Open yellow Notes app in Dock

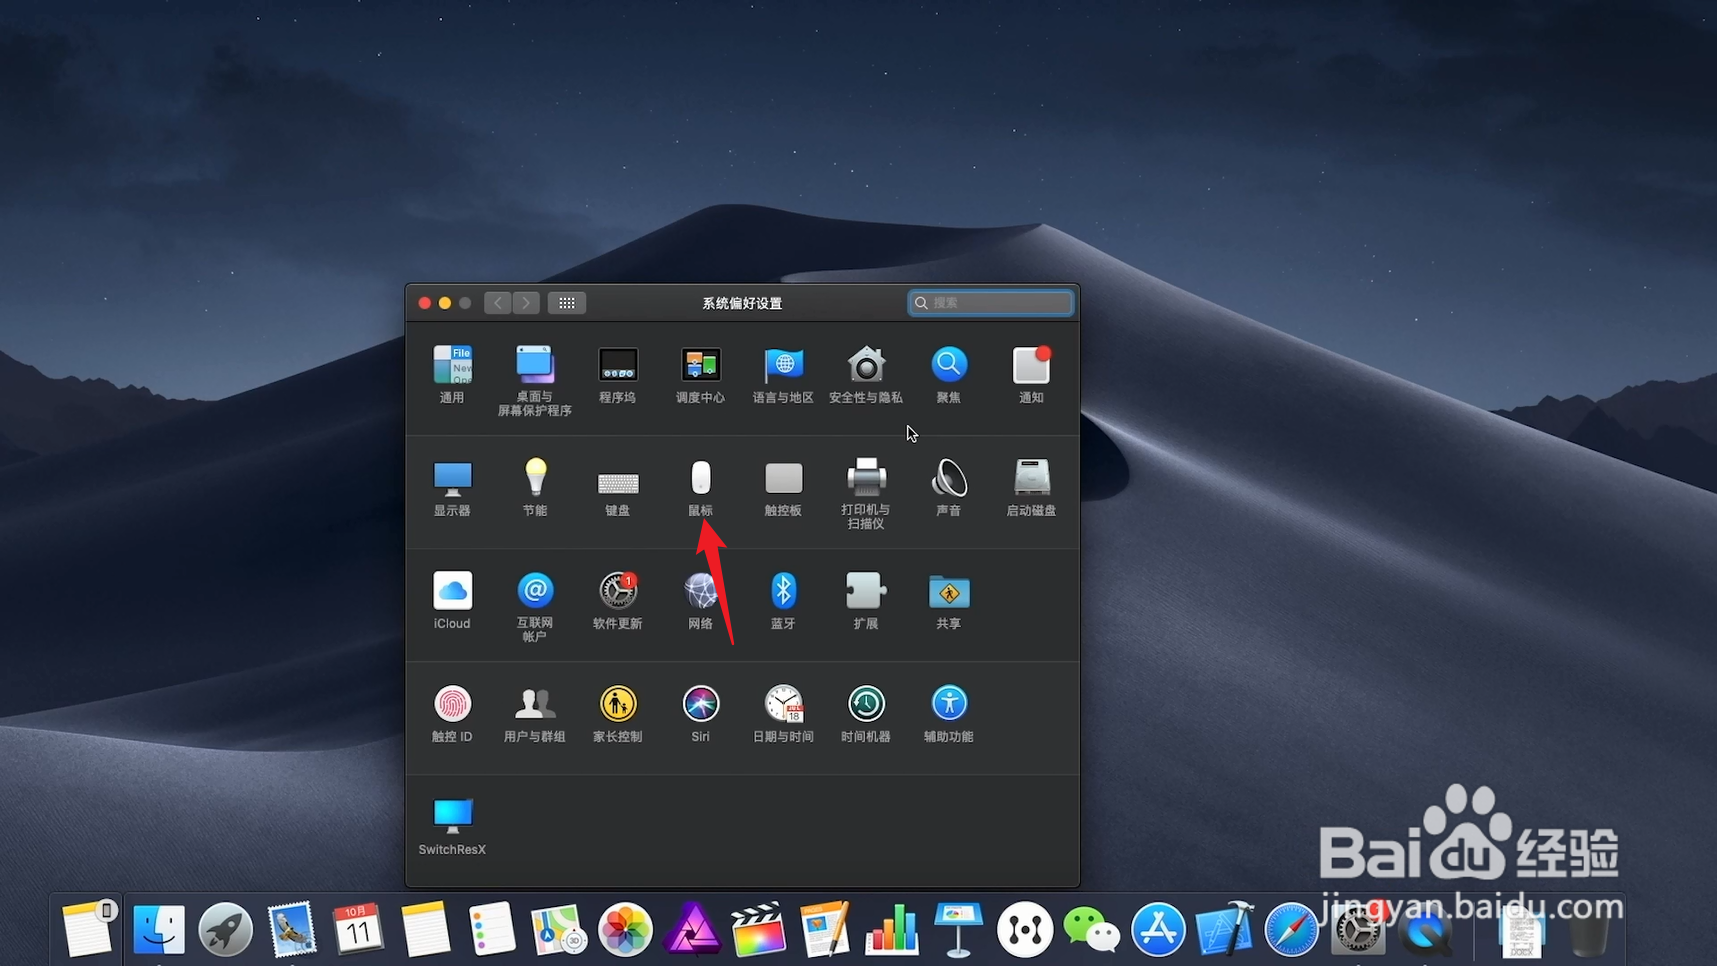[x=425, y=930]
